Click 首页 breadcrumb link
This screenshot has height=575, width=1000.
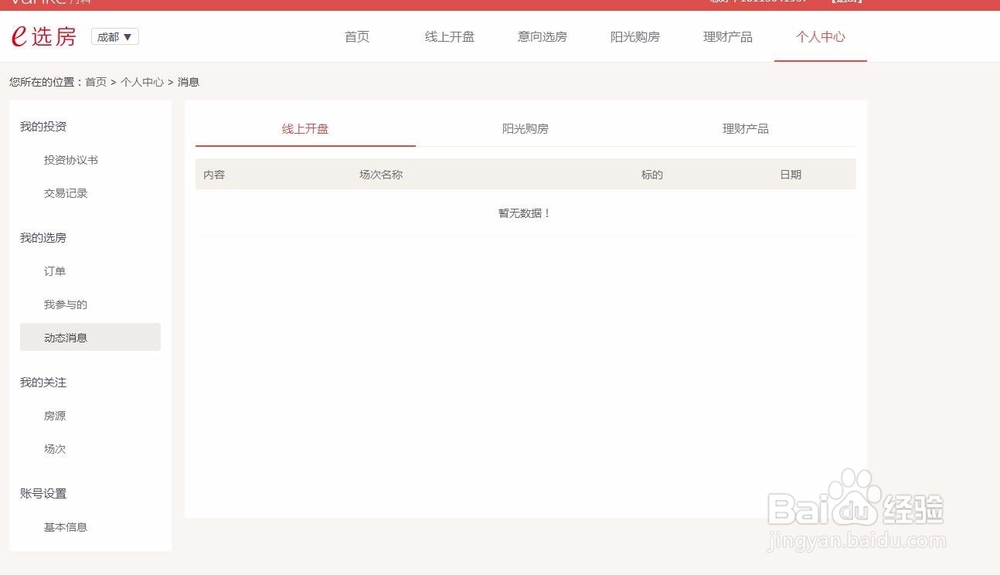click(96, 82)
